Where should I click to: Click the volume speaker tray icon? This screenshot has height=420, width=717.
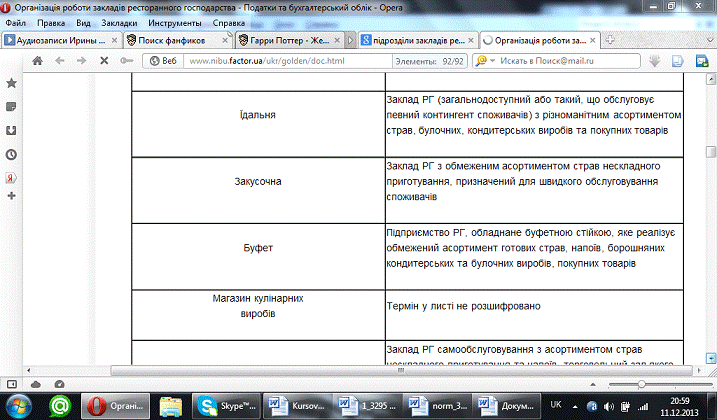pos(609,406)
